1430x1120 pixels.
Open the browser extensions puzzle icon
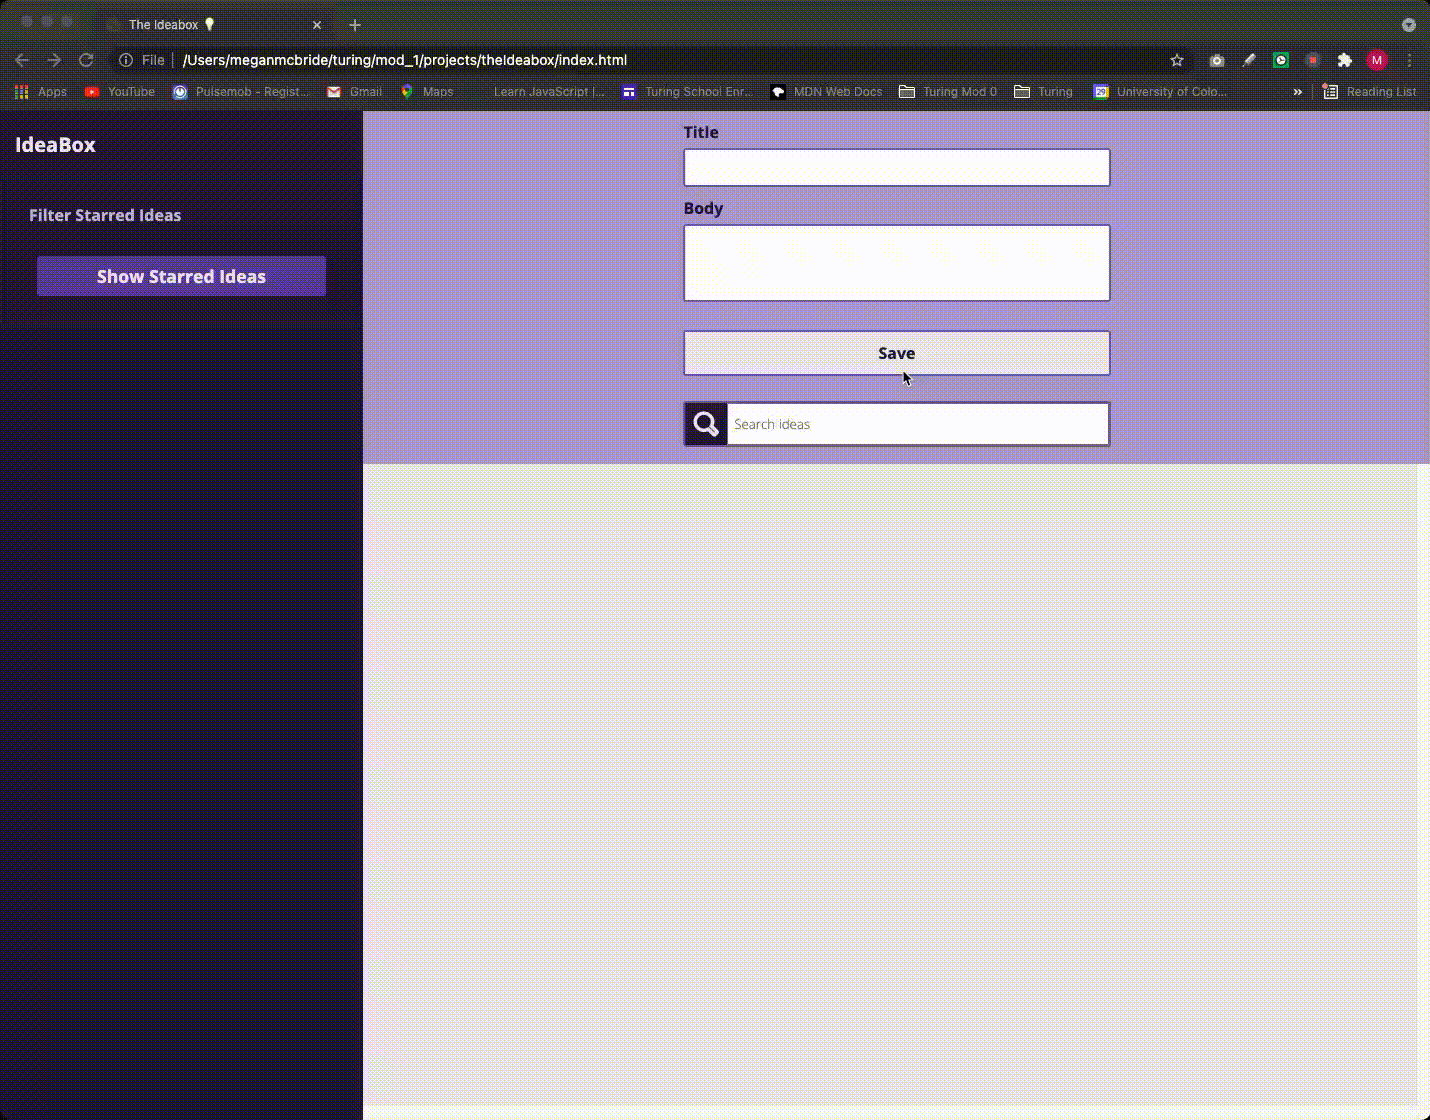click(x=1345, y=60)
